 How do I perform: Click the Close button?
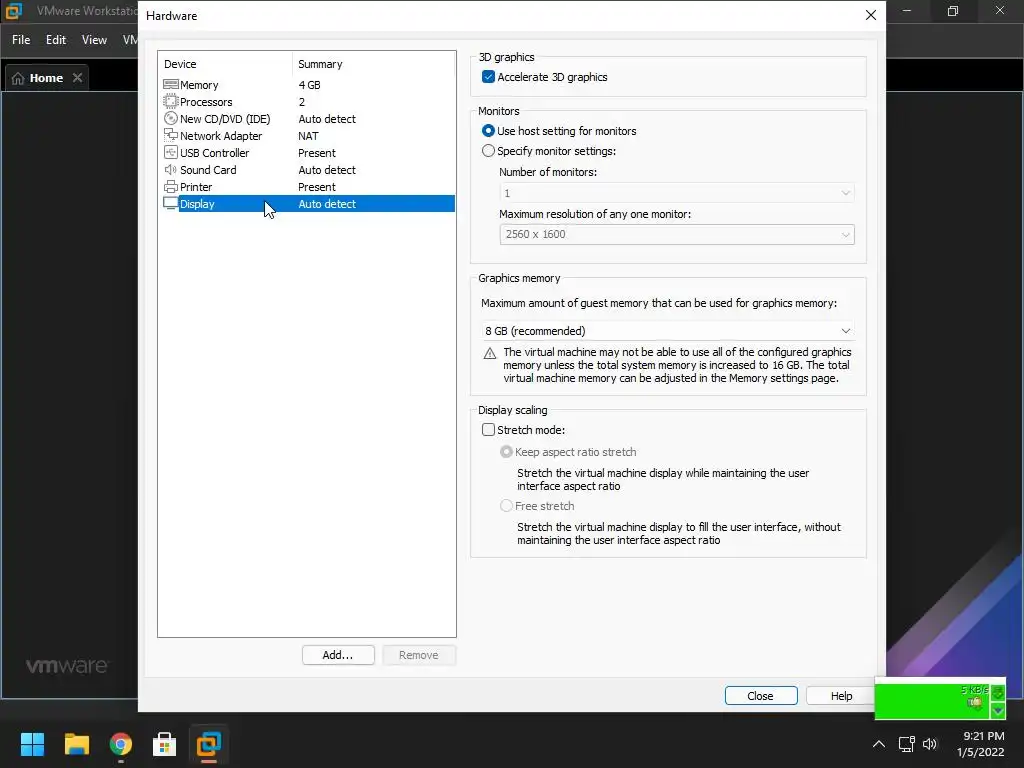(x=761, y=696)
